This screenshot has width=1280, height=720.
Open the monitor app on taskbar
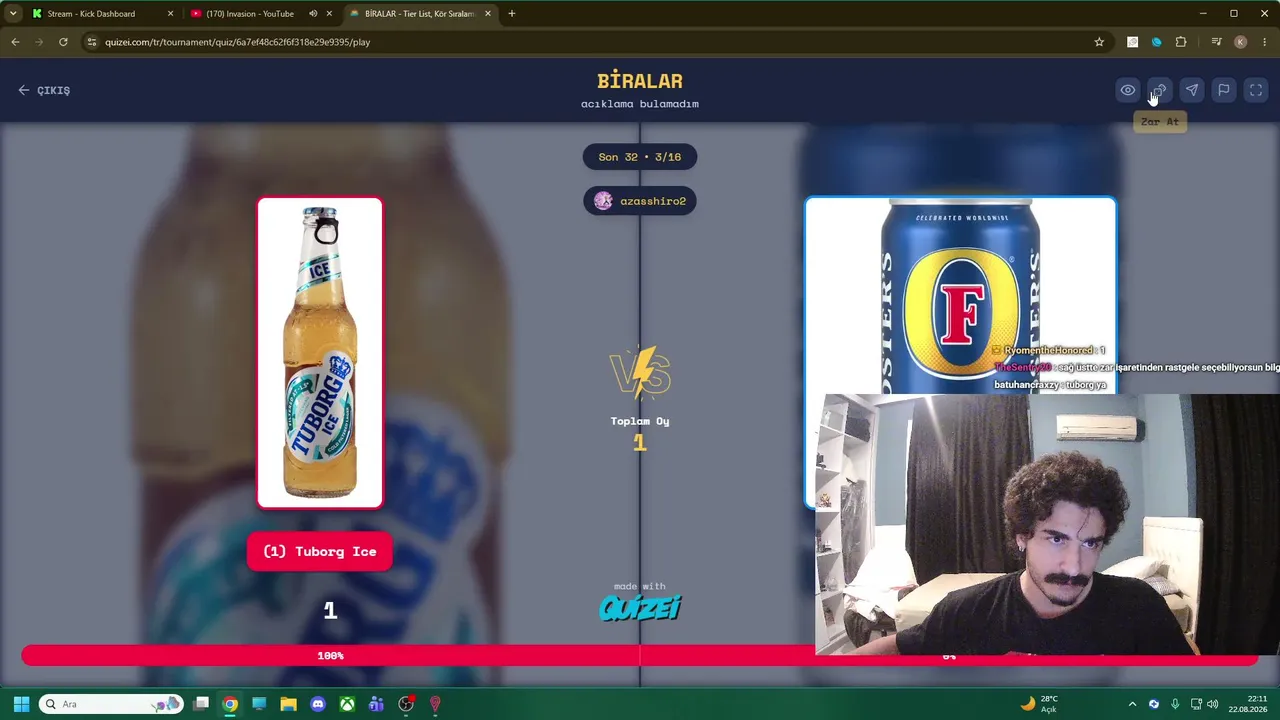pos(259,704)
